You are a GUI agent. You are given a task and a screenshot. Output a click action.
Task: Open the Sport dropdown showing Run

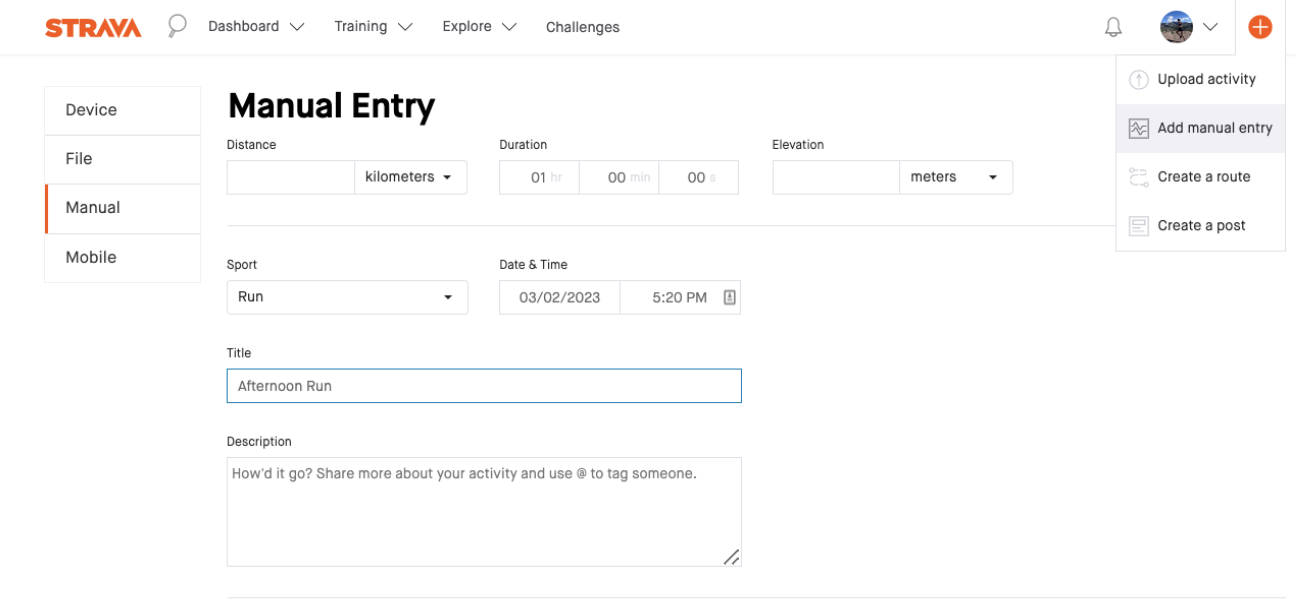tap(347, 297)
